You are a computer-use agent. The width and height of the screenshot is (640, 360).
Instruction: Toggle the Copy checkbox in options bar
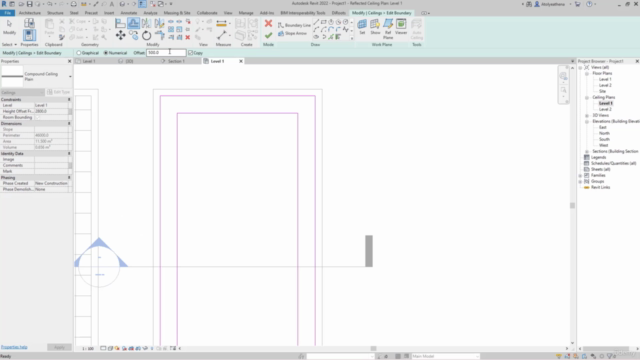190,53
